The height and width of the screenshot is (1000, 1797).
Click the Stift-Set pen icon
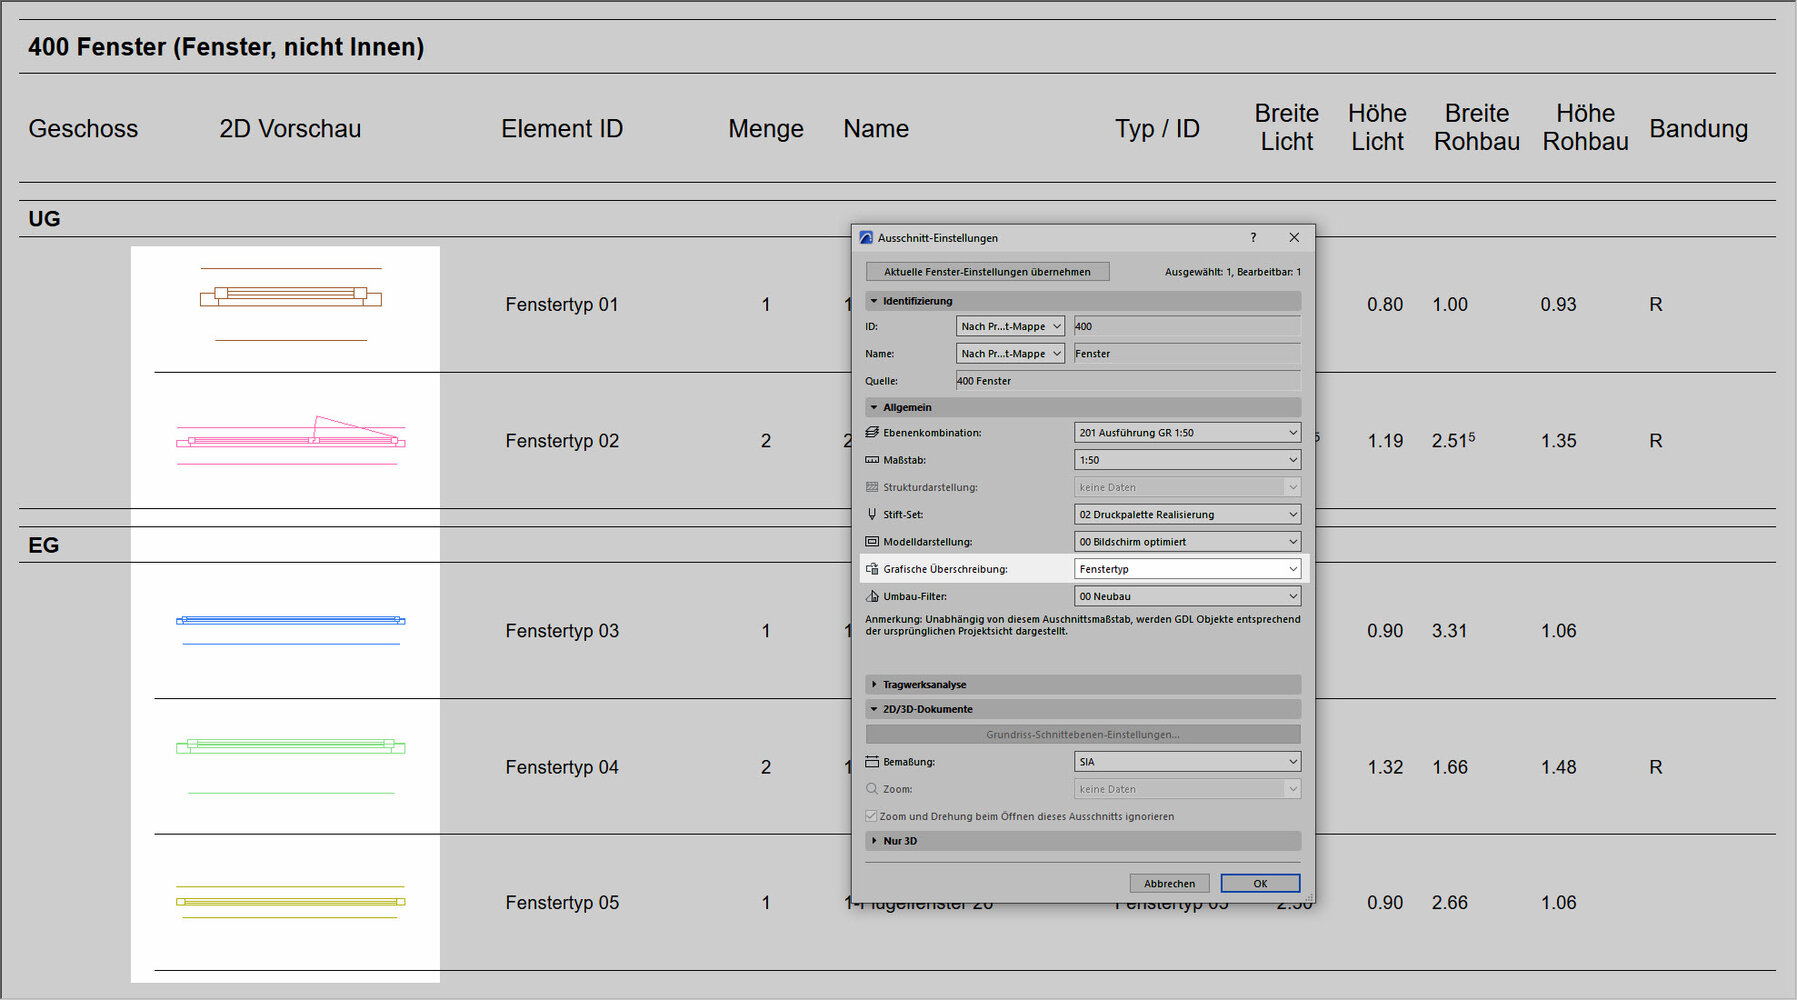pos(872,514)
